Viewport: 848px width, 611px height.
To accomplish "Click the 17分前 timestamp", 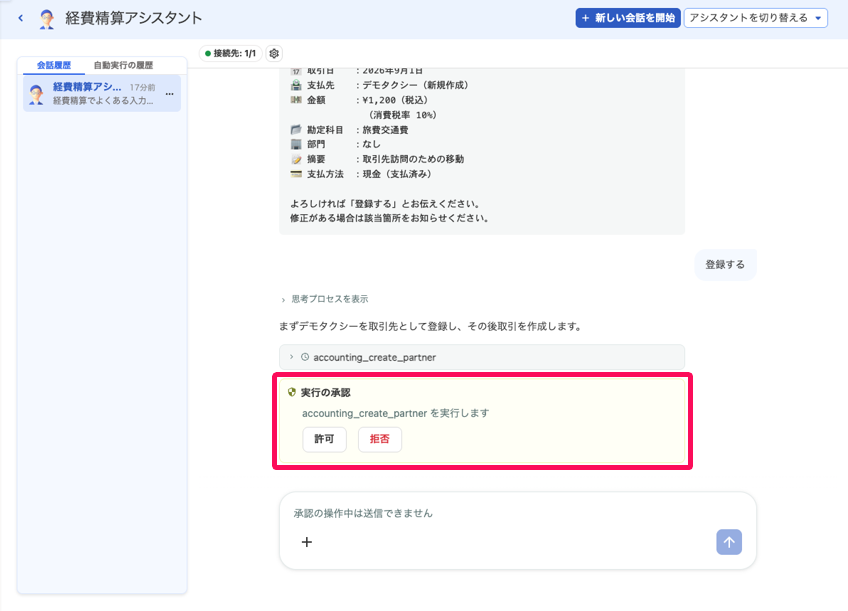I will click(142, 87).
